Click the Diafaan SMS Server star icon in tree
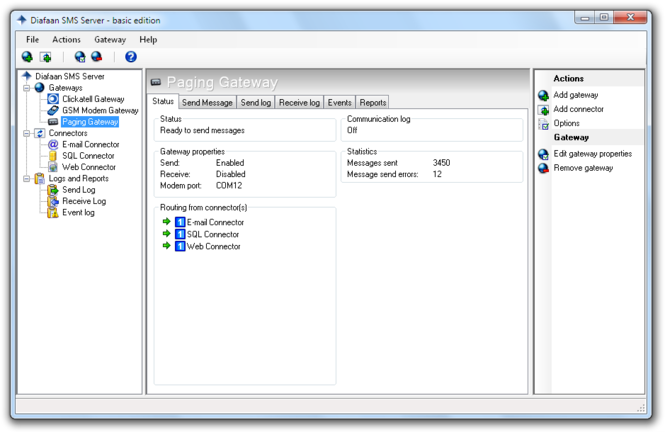Screen dimensions: 665x432 click(x=27, y=76)
